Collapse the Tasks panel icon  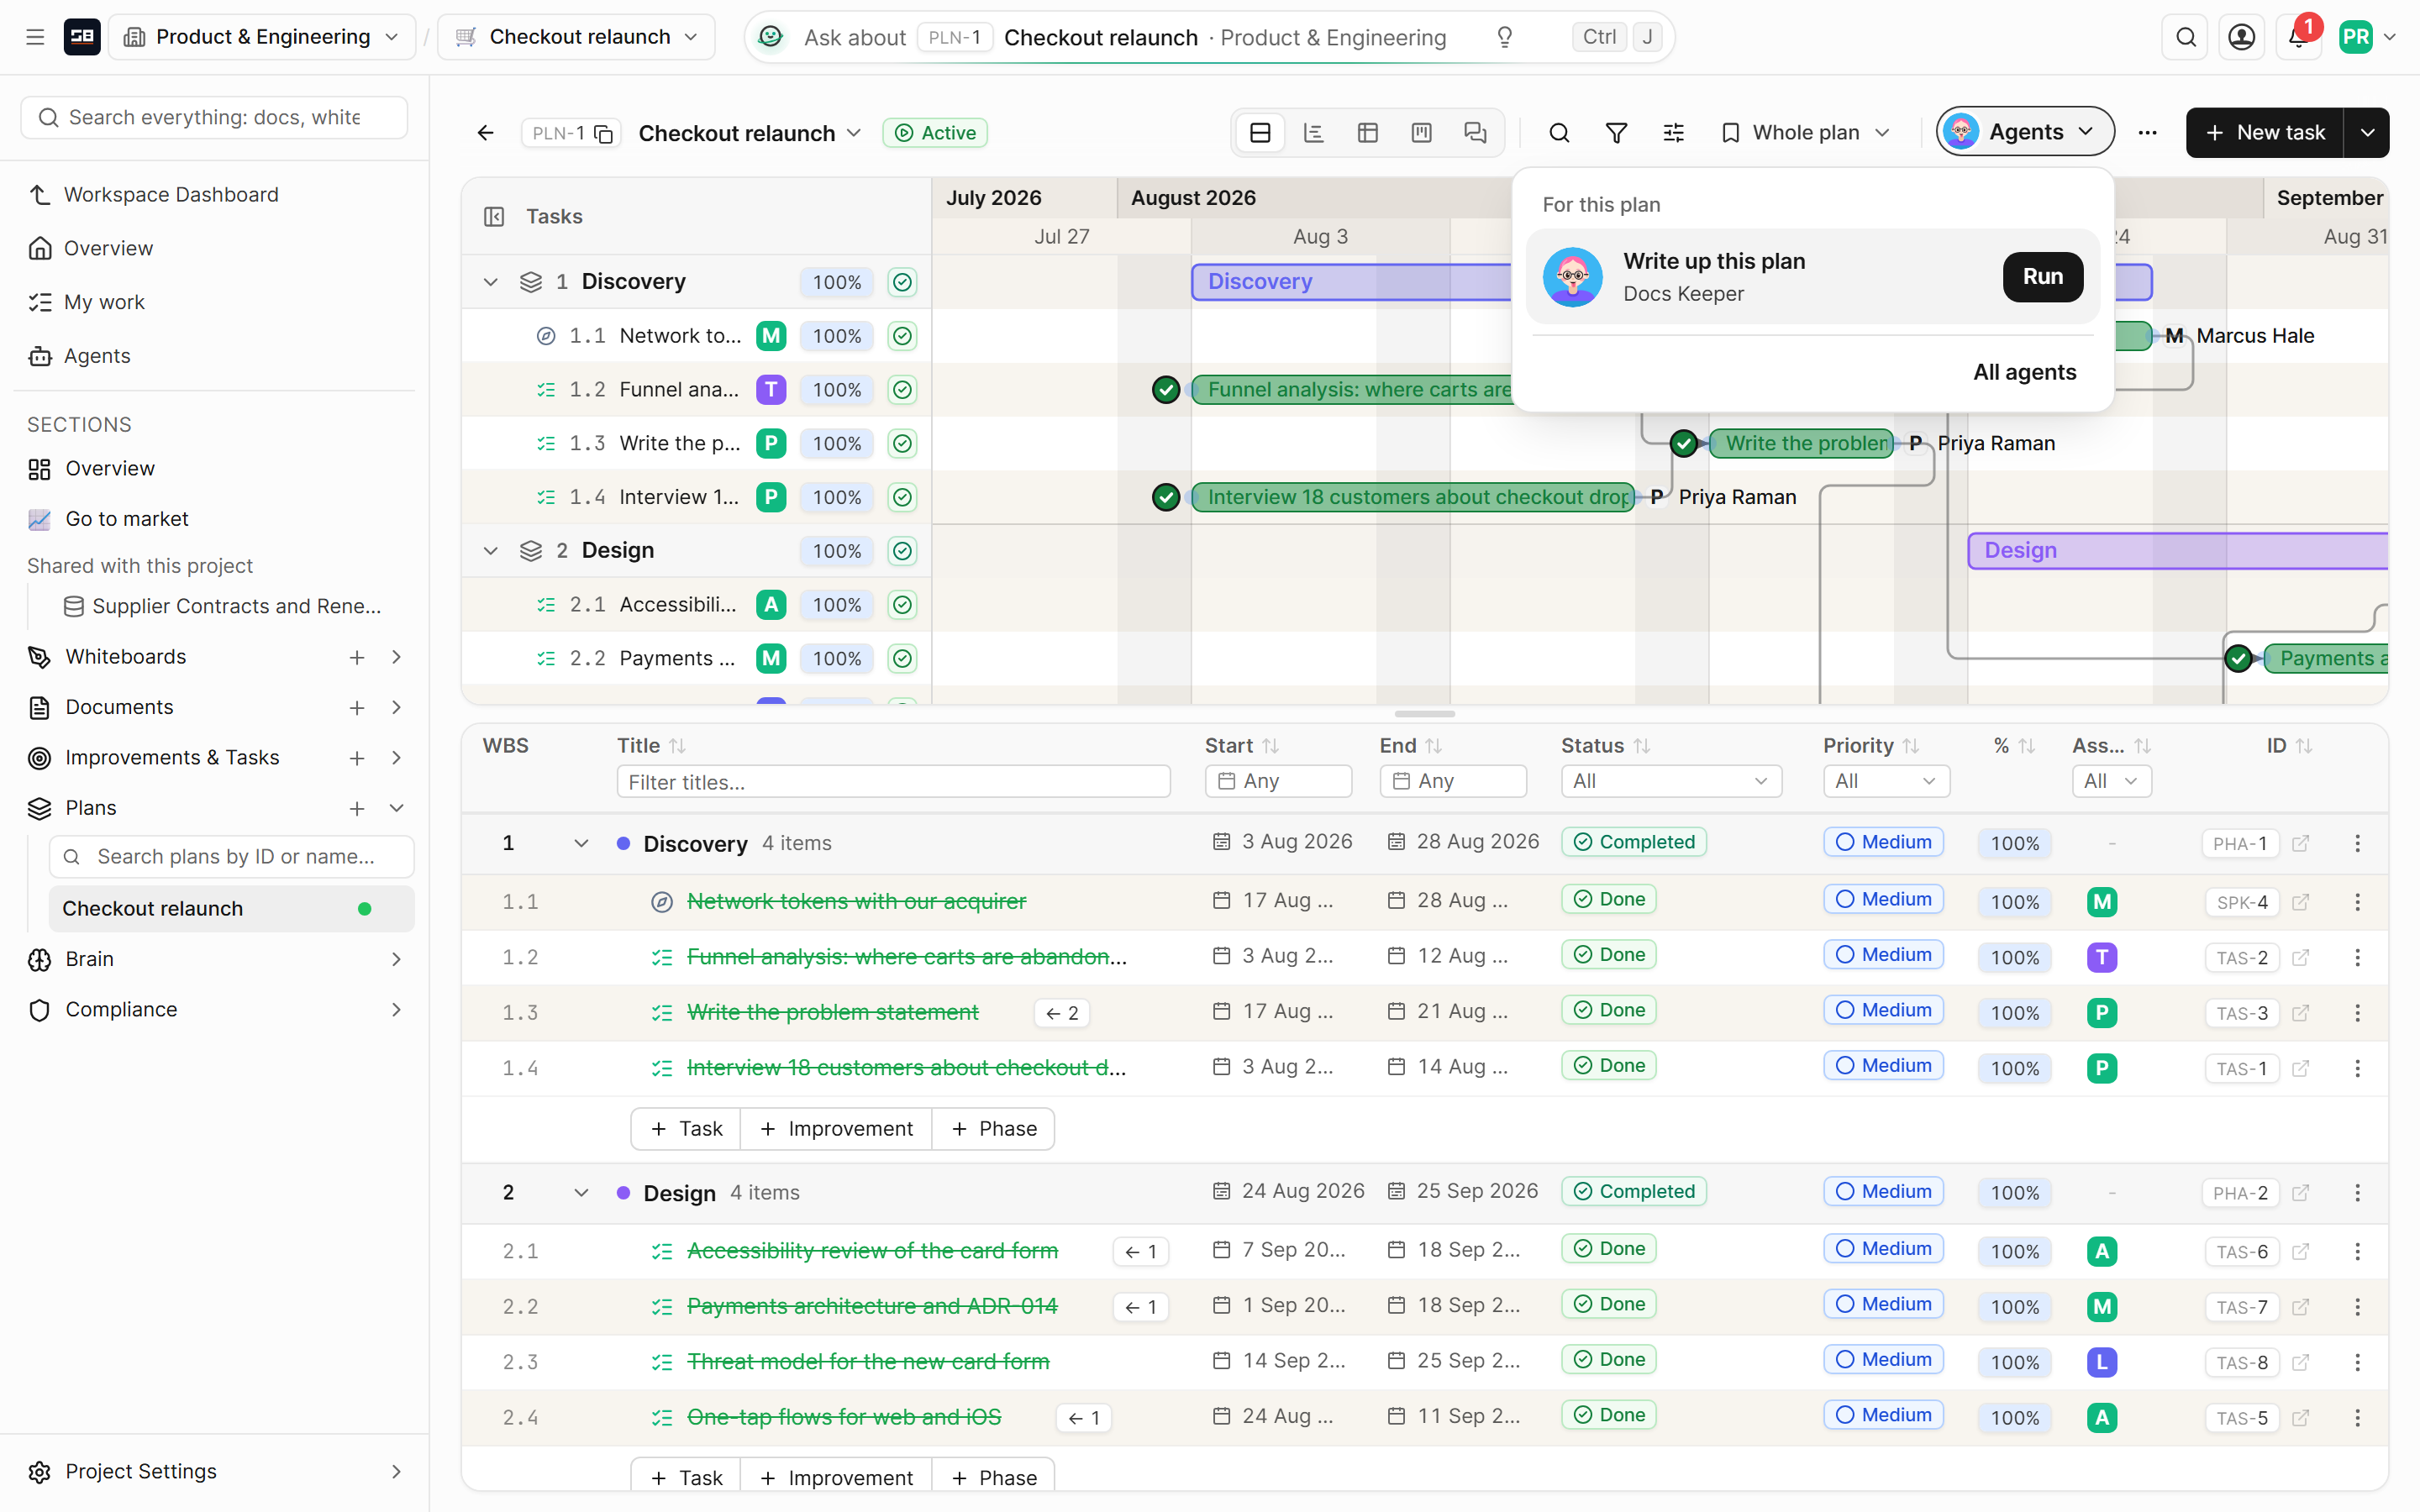494,217
